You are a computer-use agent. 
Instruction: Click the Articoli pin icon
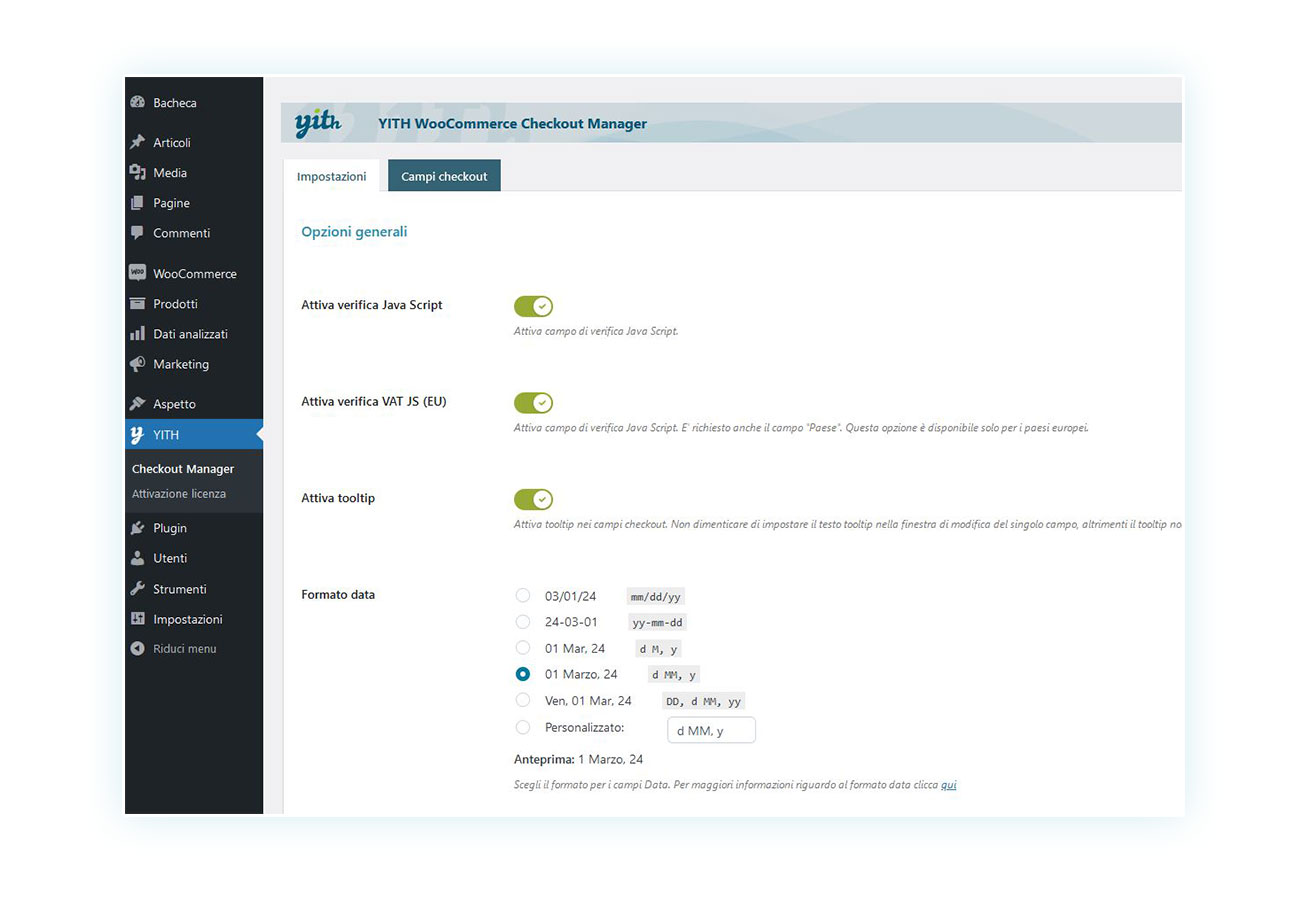click(x=138, y=142)
